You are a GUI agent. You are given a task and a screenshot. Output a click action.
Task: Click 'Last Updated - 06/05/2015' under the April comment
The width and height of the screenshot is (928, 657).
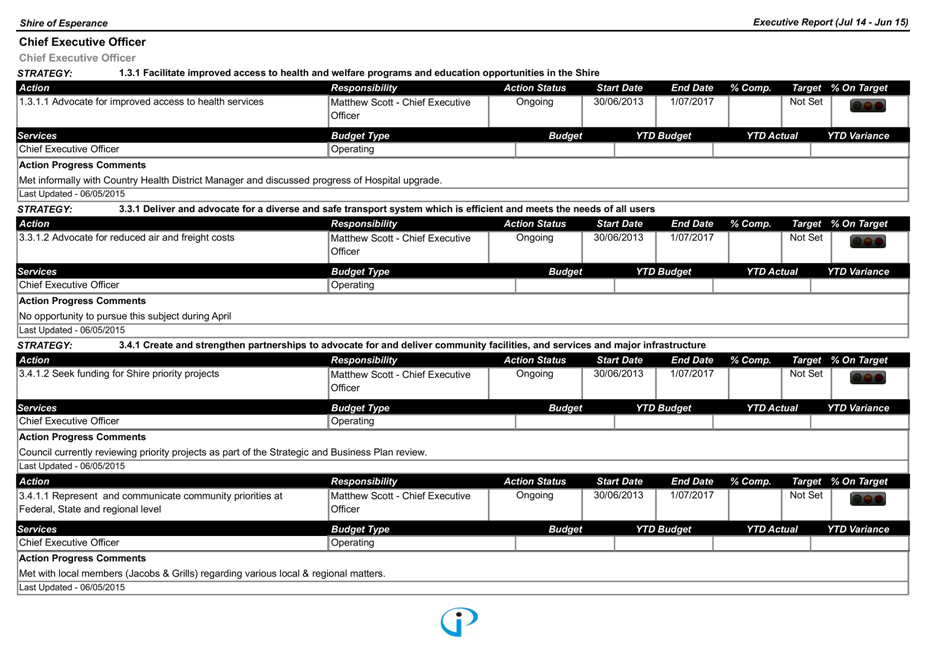coord(72,330)
